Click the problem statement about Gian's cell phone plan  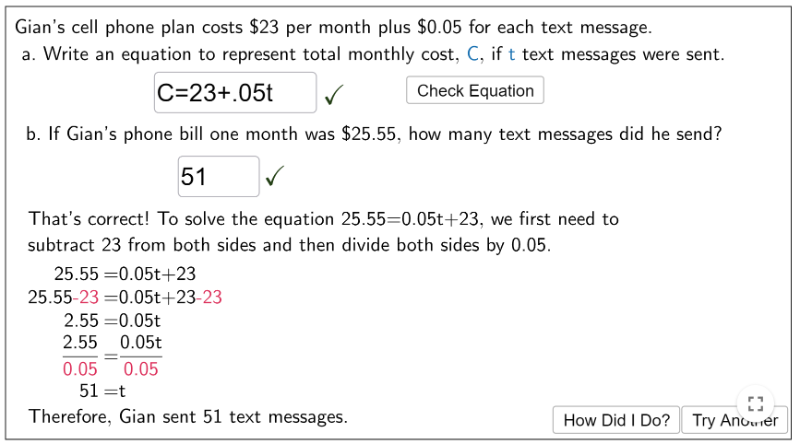[333, 27]
